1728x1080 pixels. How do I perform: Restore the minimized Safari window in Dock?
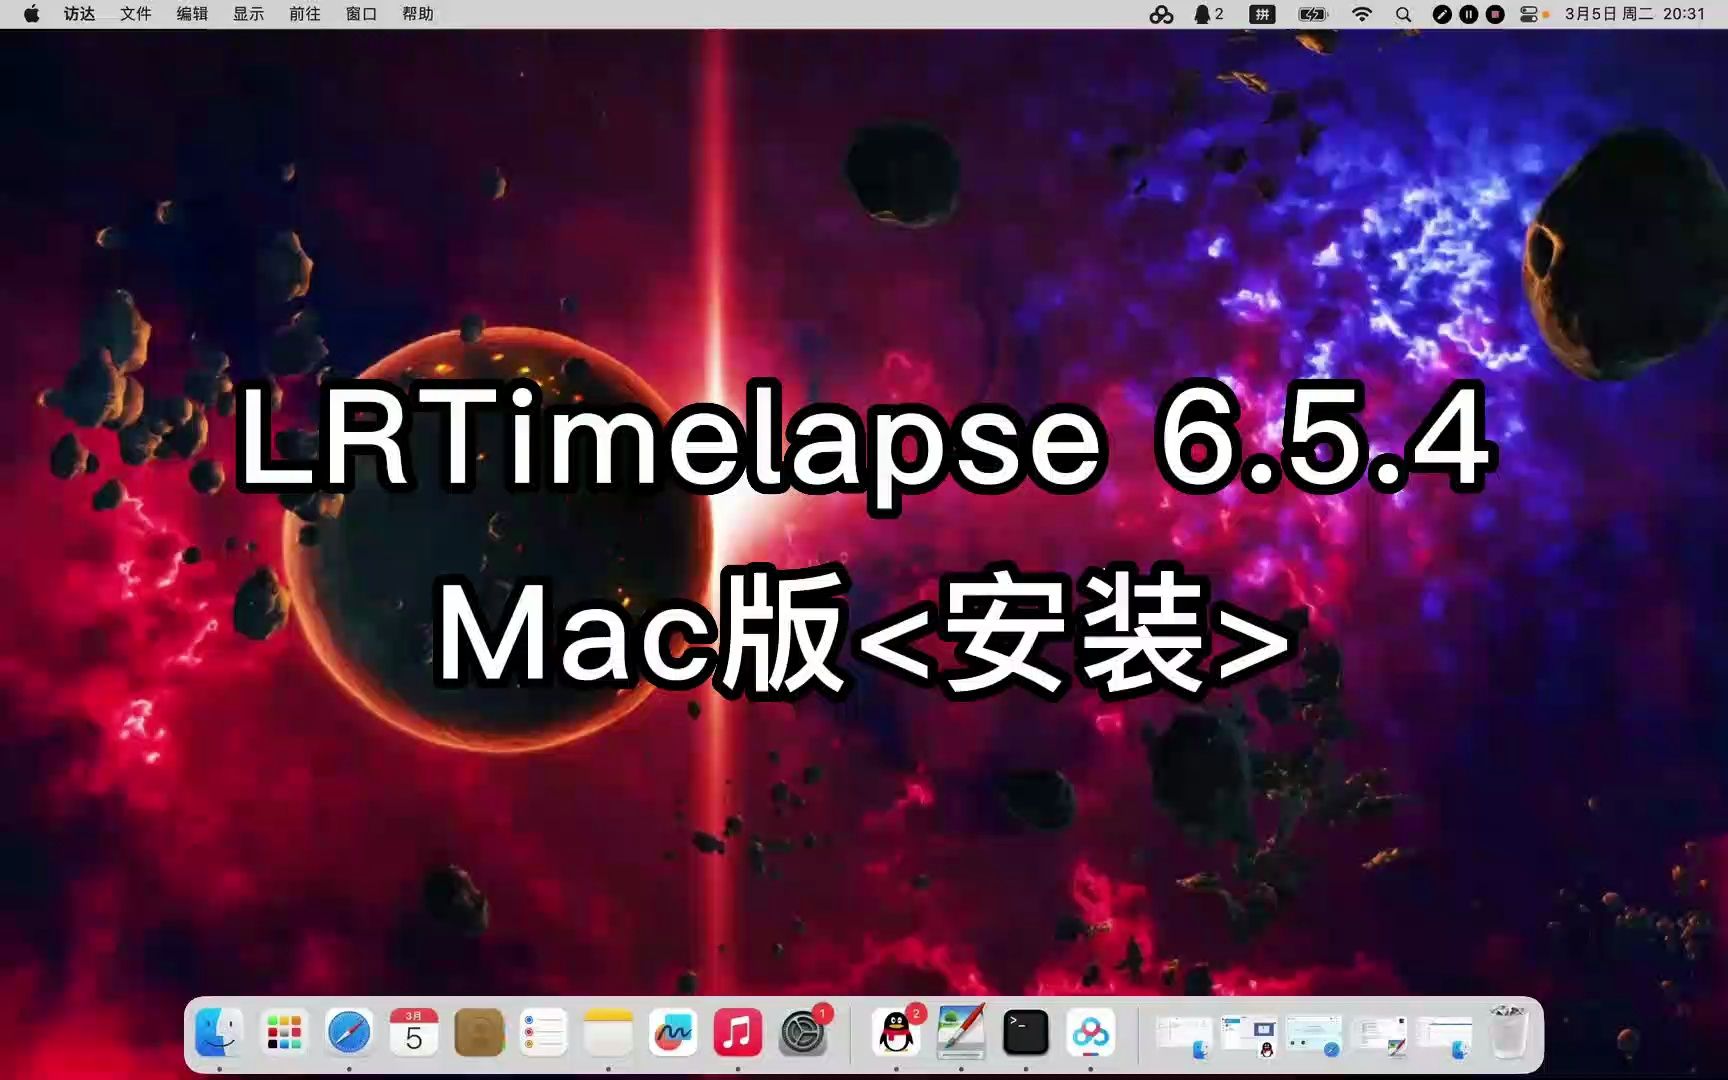point(1314,1037)
